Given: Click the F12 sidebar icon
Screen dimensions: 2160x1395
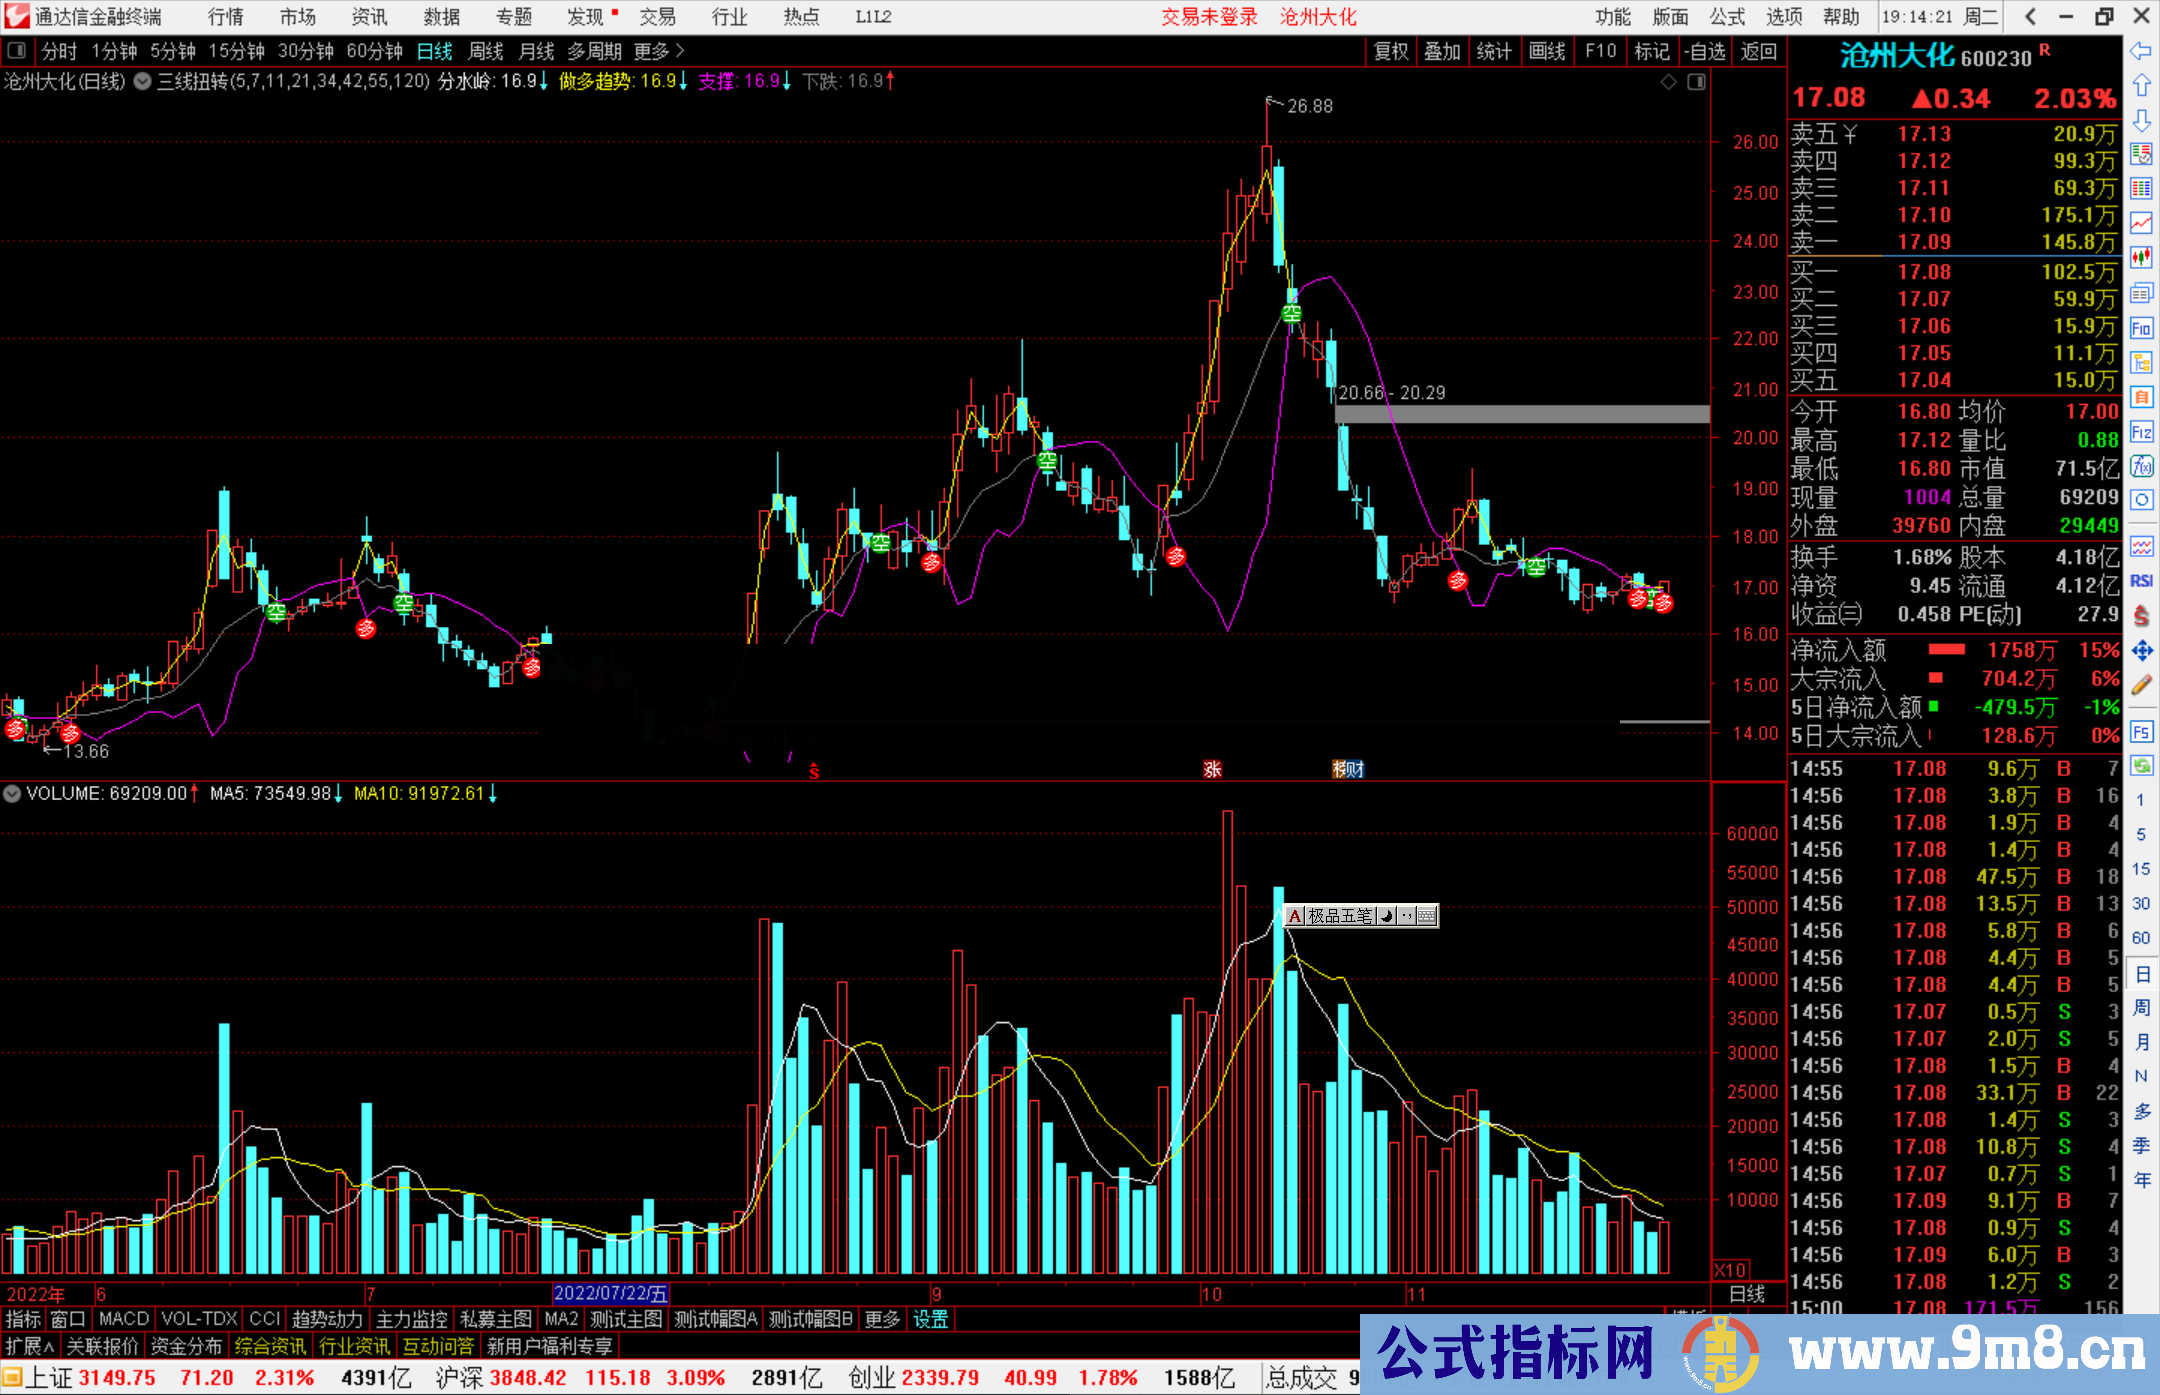Looking at the screenshot, I should coord(2141,432).
